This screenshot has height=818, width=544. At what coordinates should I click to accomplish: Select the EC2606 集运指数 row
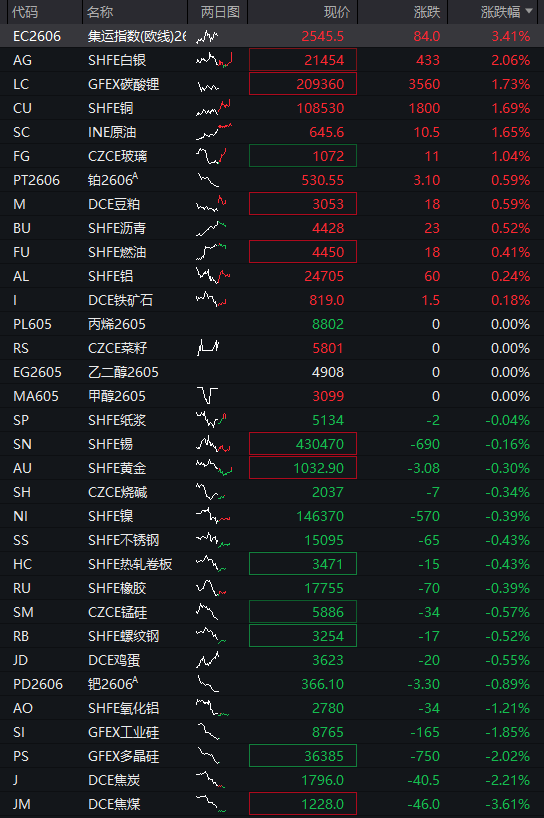click(x=272, y=36)
